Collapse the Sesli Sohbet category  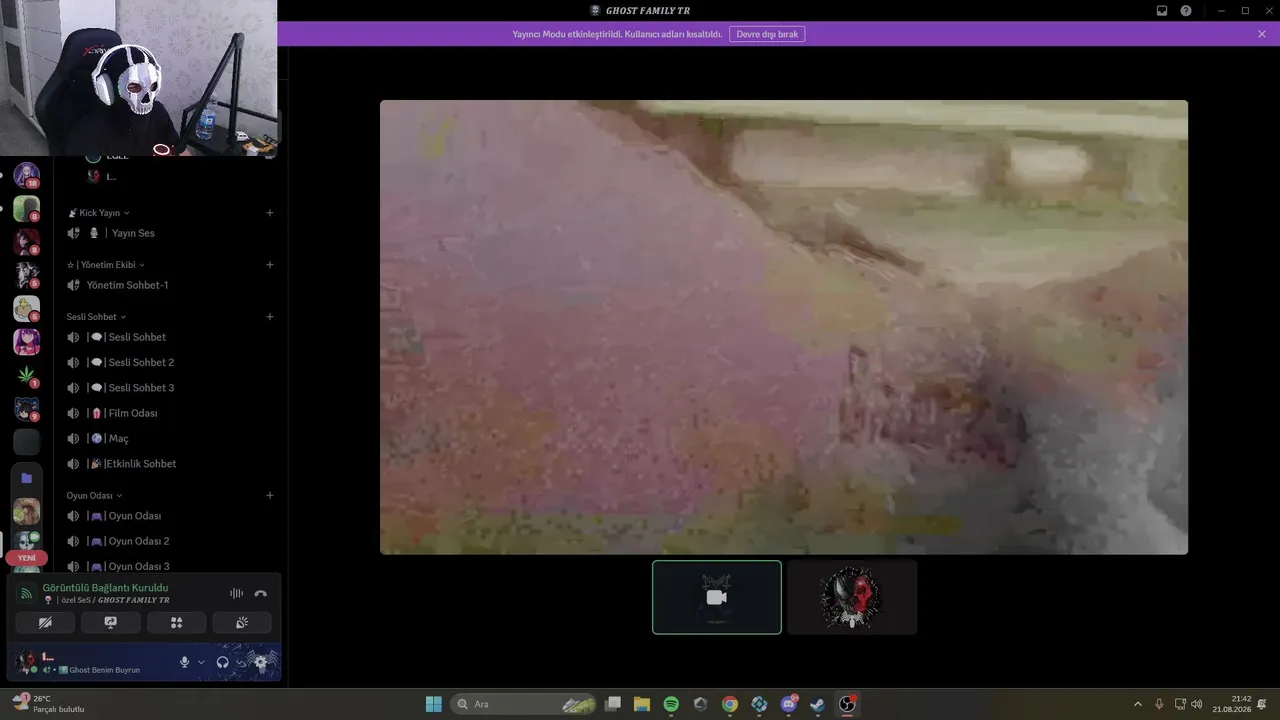coord(96,317)
